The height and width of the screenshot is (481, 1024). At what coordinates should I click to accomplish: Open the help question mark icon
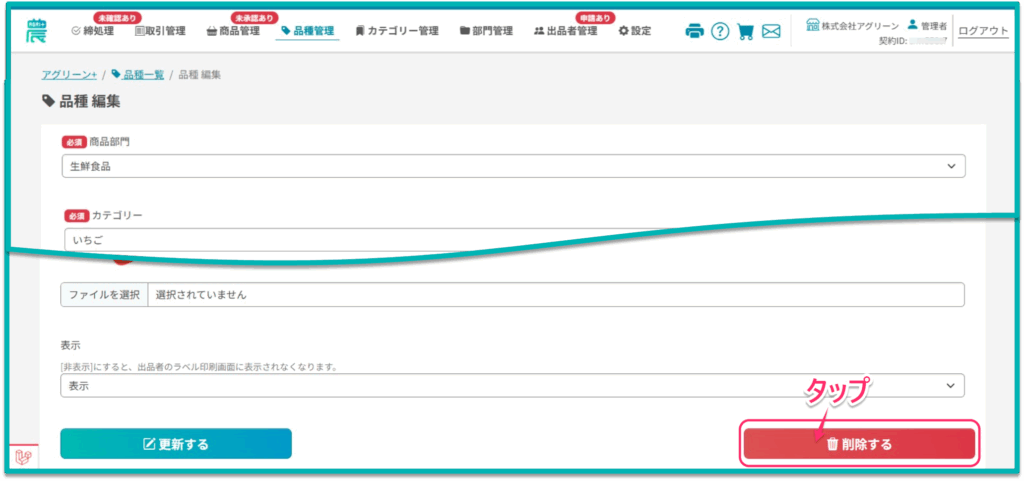(x=720, y=31)
